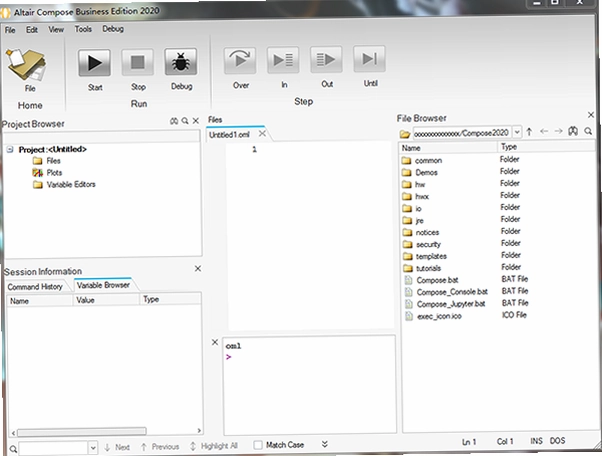Screen dimensions: 602x456
Task: Select Compose_Jupyter.bat file
Action: tap(451, 304)
